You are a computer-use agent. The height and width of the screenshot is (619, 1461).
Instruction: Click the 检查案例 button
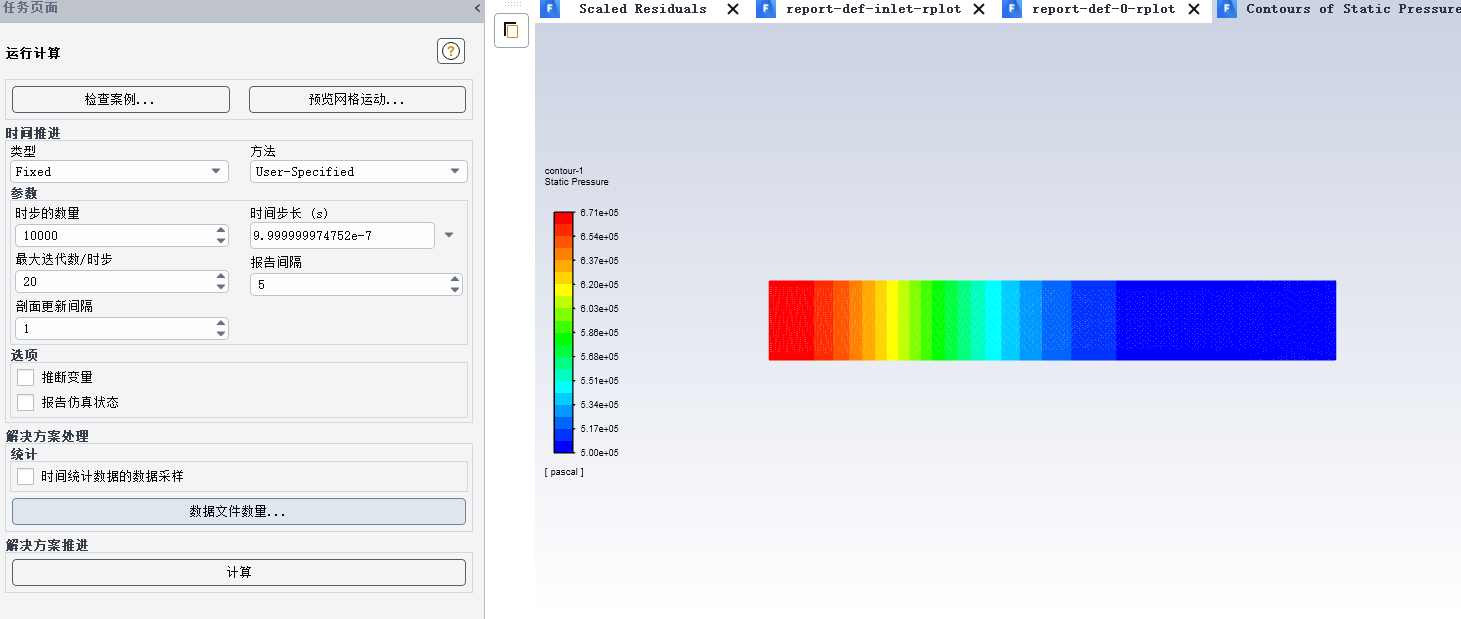(120, 100)
